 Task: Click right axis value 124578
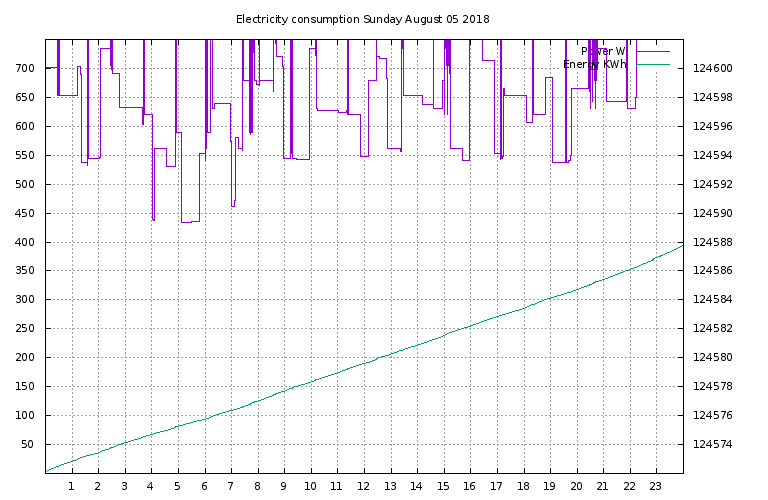click(713, 386)
